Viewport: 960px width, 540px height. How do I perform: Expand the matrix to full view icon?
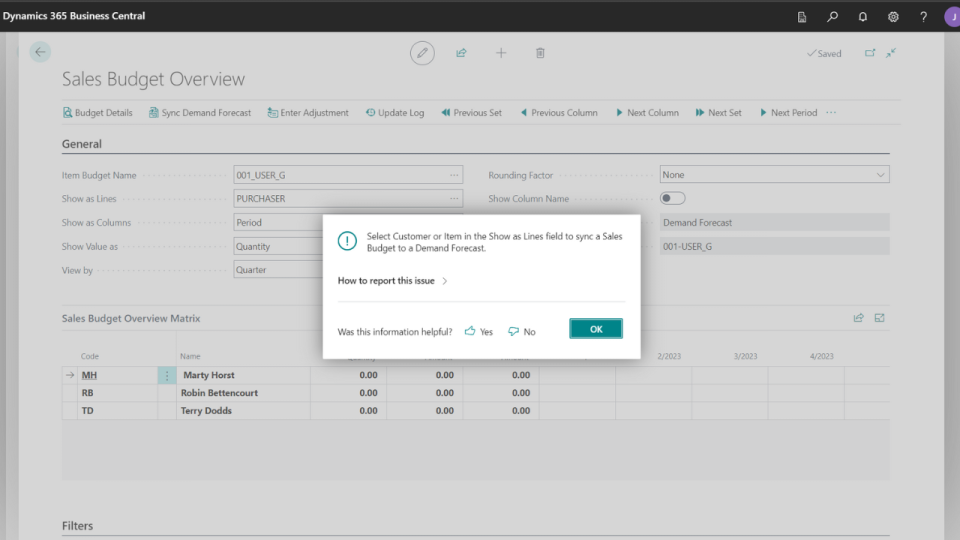pyautogui.click(x=880, y=318)
